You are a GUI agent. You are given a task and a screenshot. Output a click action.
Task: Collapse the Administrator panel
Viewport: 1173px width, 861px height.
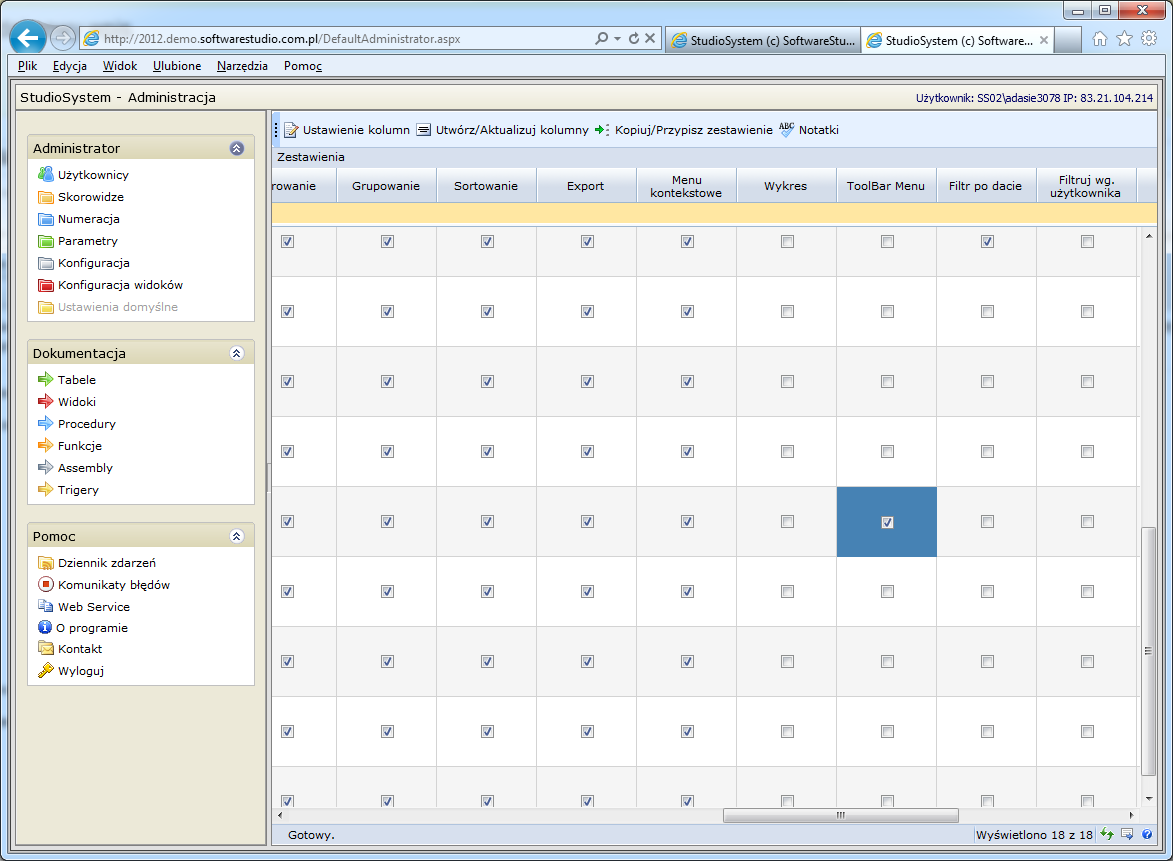click(237, 148)
